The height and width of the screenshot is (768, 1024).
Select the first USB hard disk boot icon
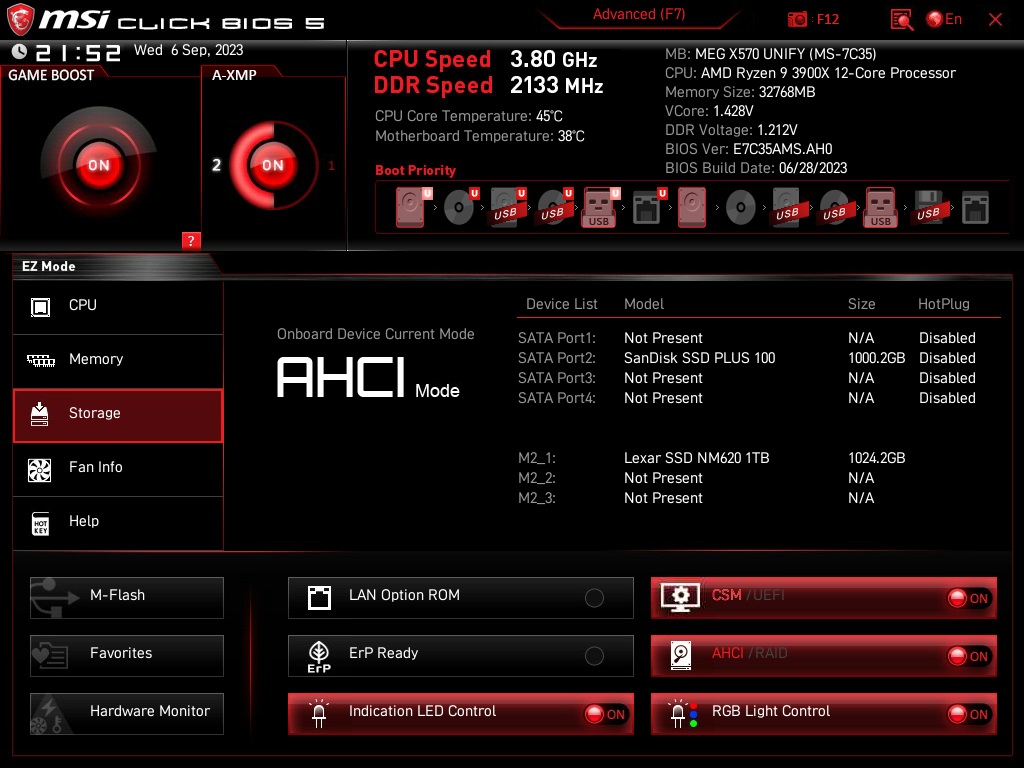coord(507,208)
